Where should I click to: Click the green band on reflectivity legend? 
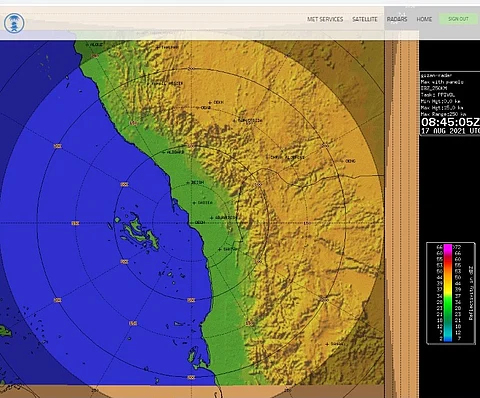(x=448, y=303)
